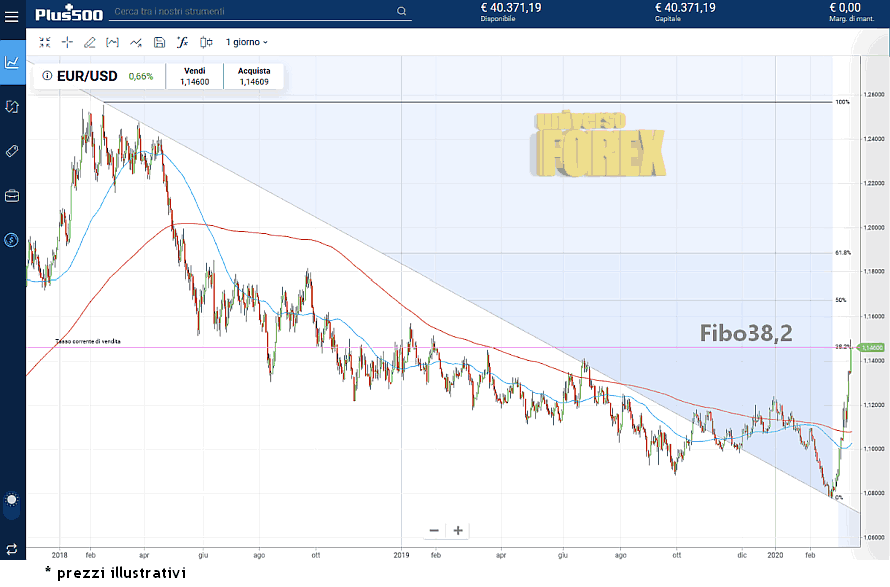Expand the 1 giorno timeframe dropdown
This screenshot has width=890, height=587.
pyautogui.click(x=246, y=42)
